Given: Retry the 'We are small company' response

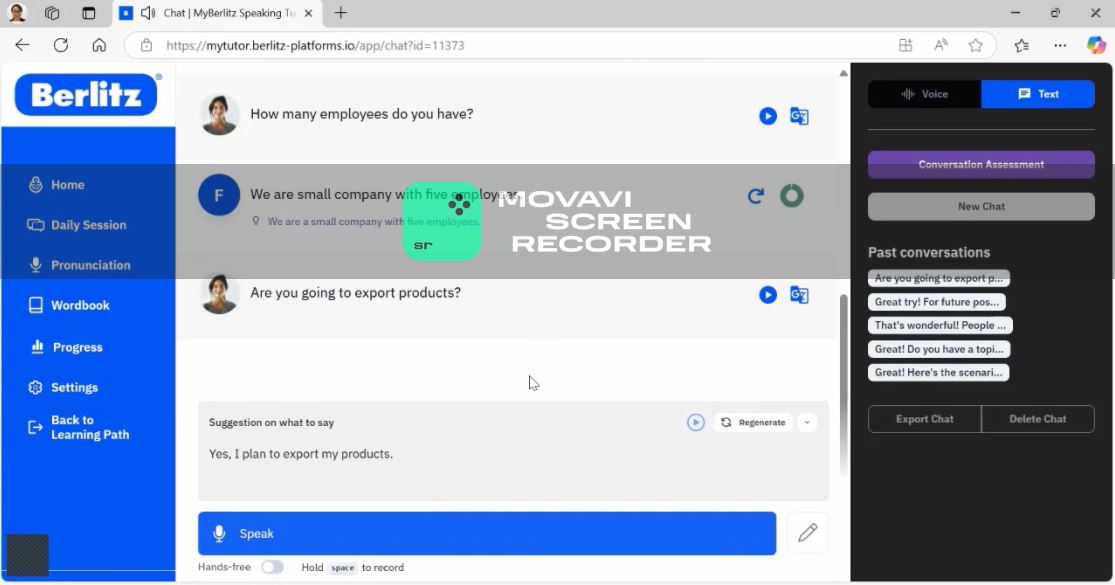Looking at the screenshot, I should point(755,196).
